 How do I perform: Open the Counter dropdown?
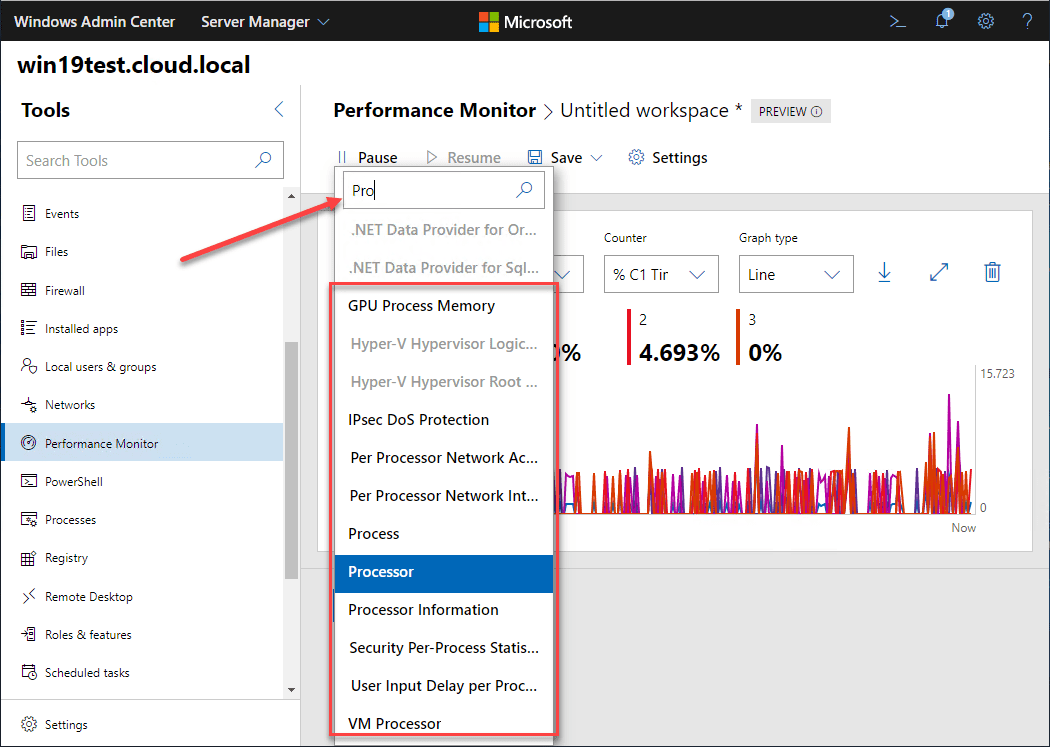pyautogui.click(x=660, y=274)
